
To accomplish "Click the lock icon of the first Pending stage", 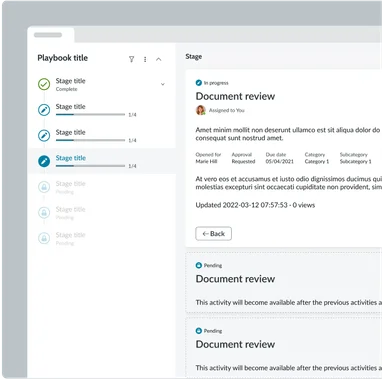I will [x=44, y=187].
